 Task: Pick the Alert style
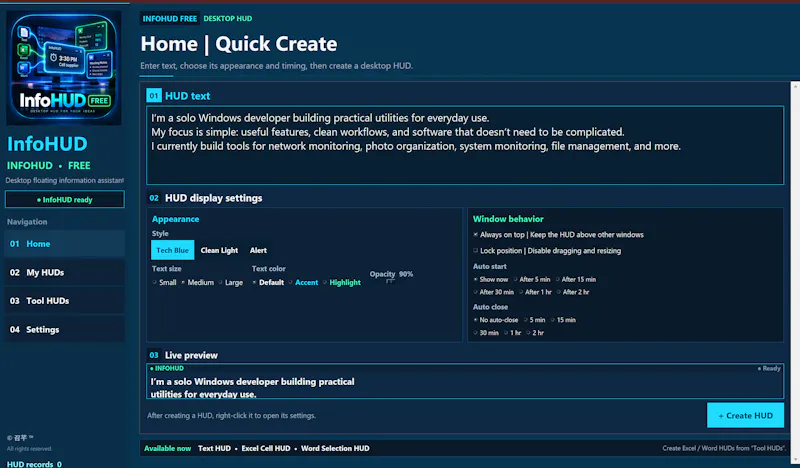[258, 250]
